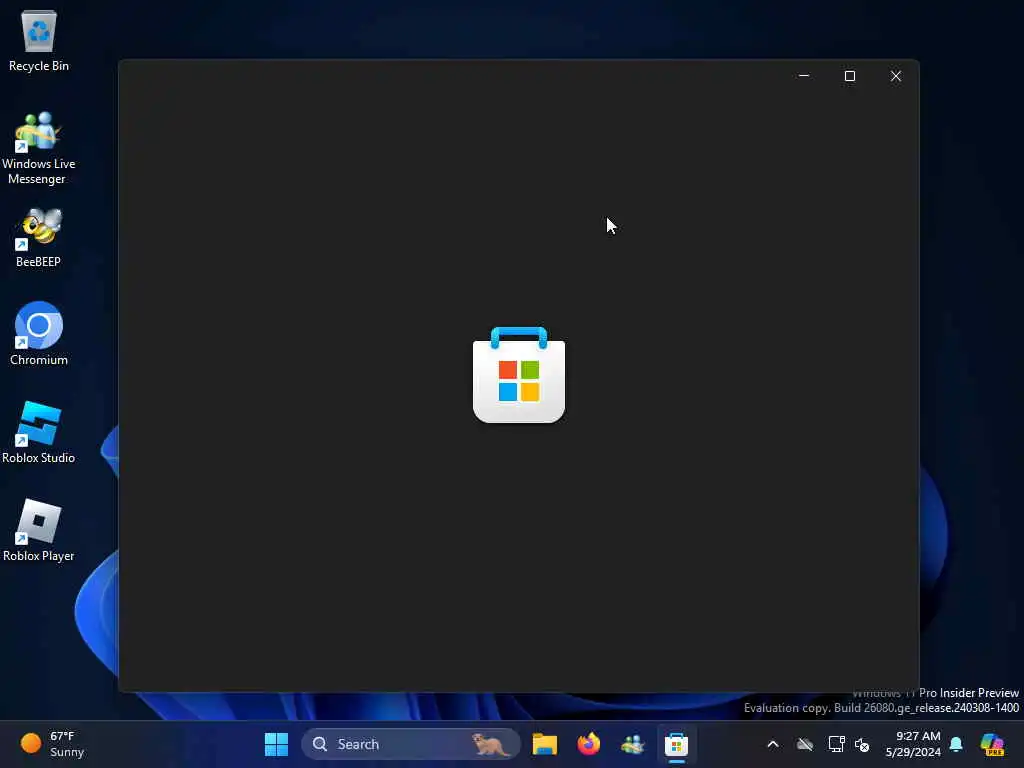Maximize the Microsoft Store window
This screenshot has width=1024, height=768.
(850, 76)
